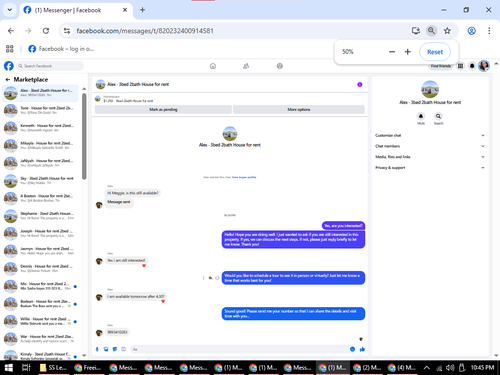The image size is (500, 375).
Task: Select the Messenger | Facebook tab
Action: (76, 10)
